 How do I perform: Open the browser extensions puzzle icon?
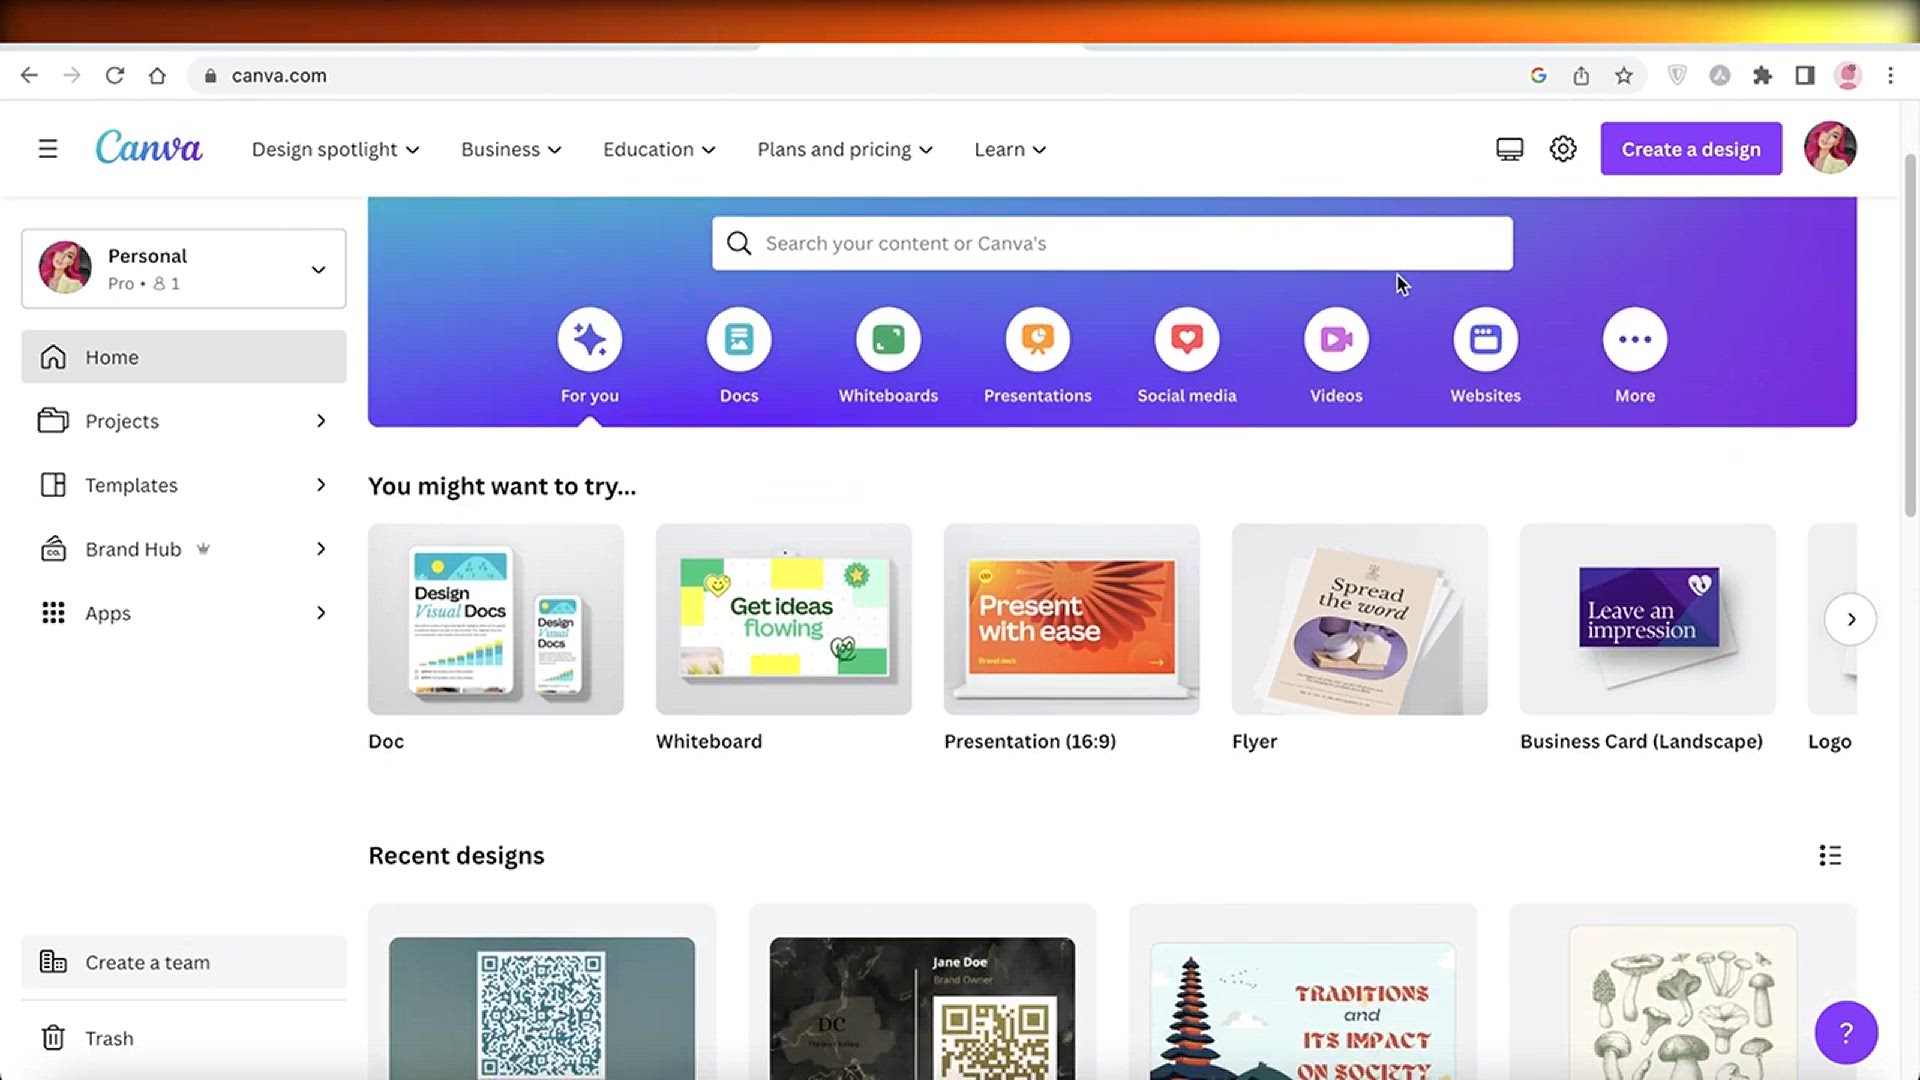click(1762, 75)
